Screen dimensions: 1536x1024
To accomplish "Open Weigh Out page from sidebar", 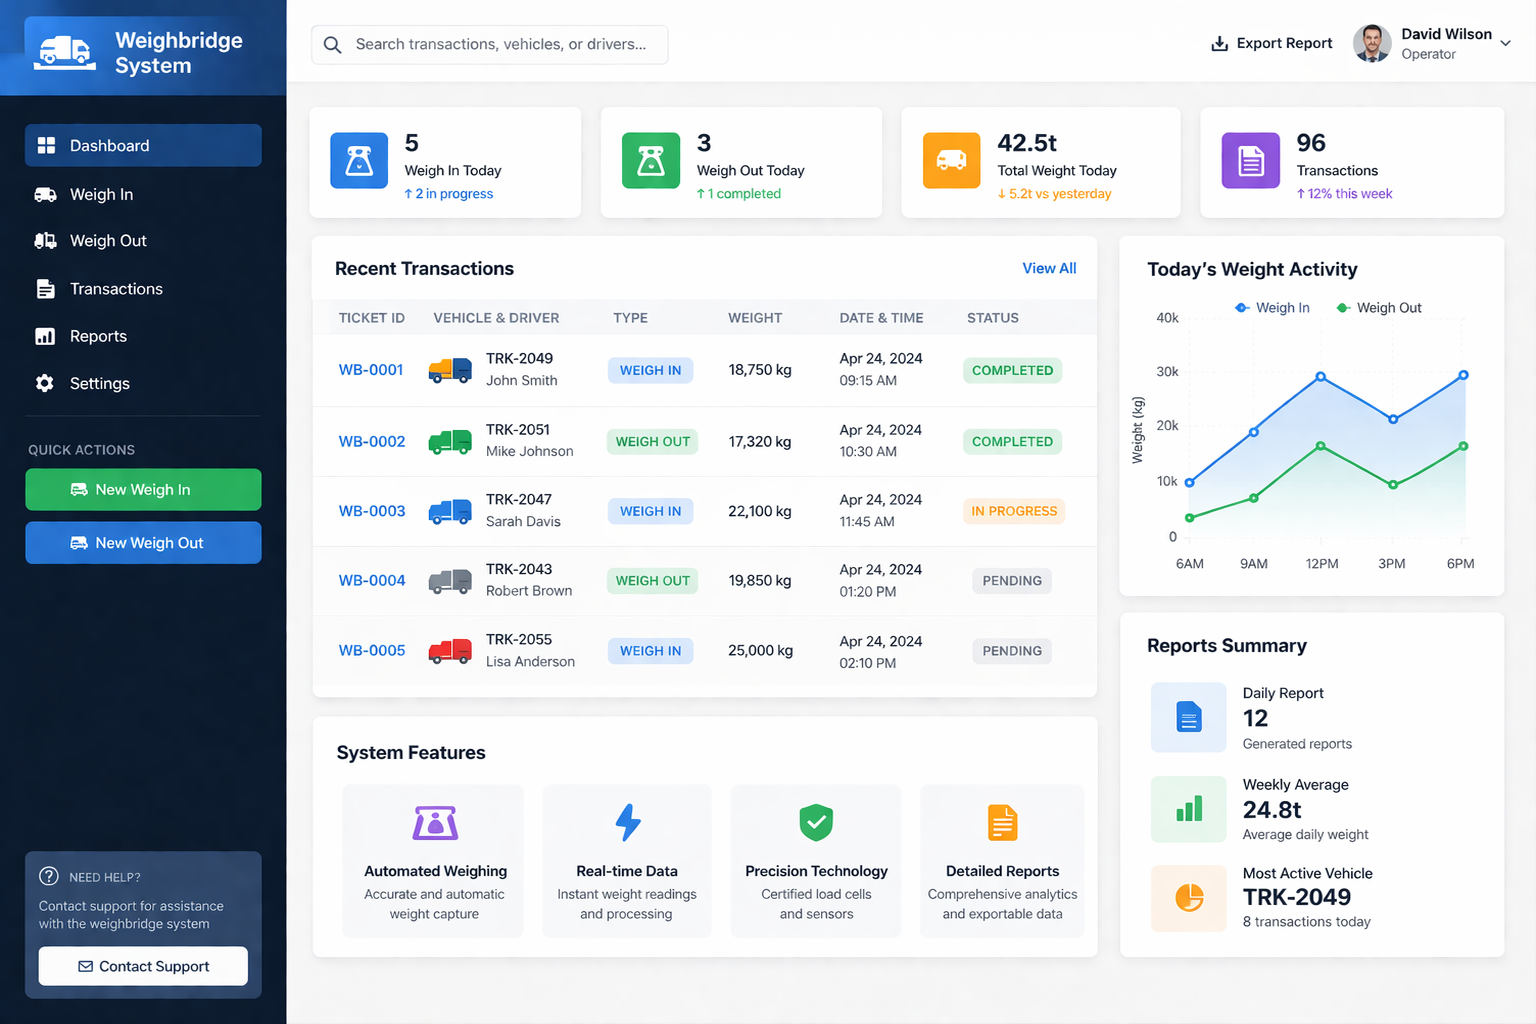I will (x=108, y=241).
